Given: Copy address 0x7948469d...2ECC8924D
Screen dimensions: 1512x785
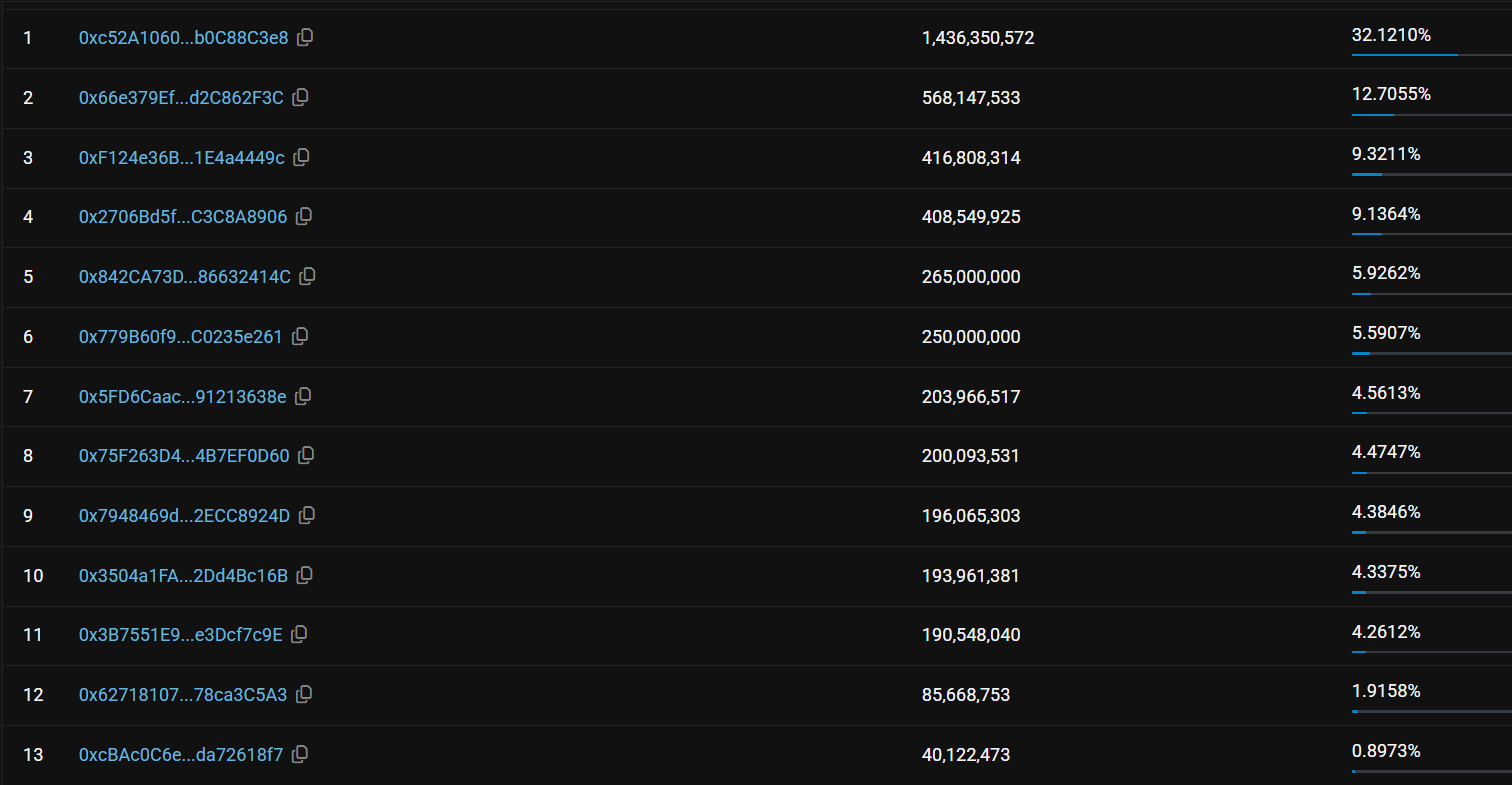Looking at the screenshot, I should 307,515.
